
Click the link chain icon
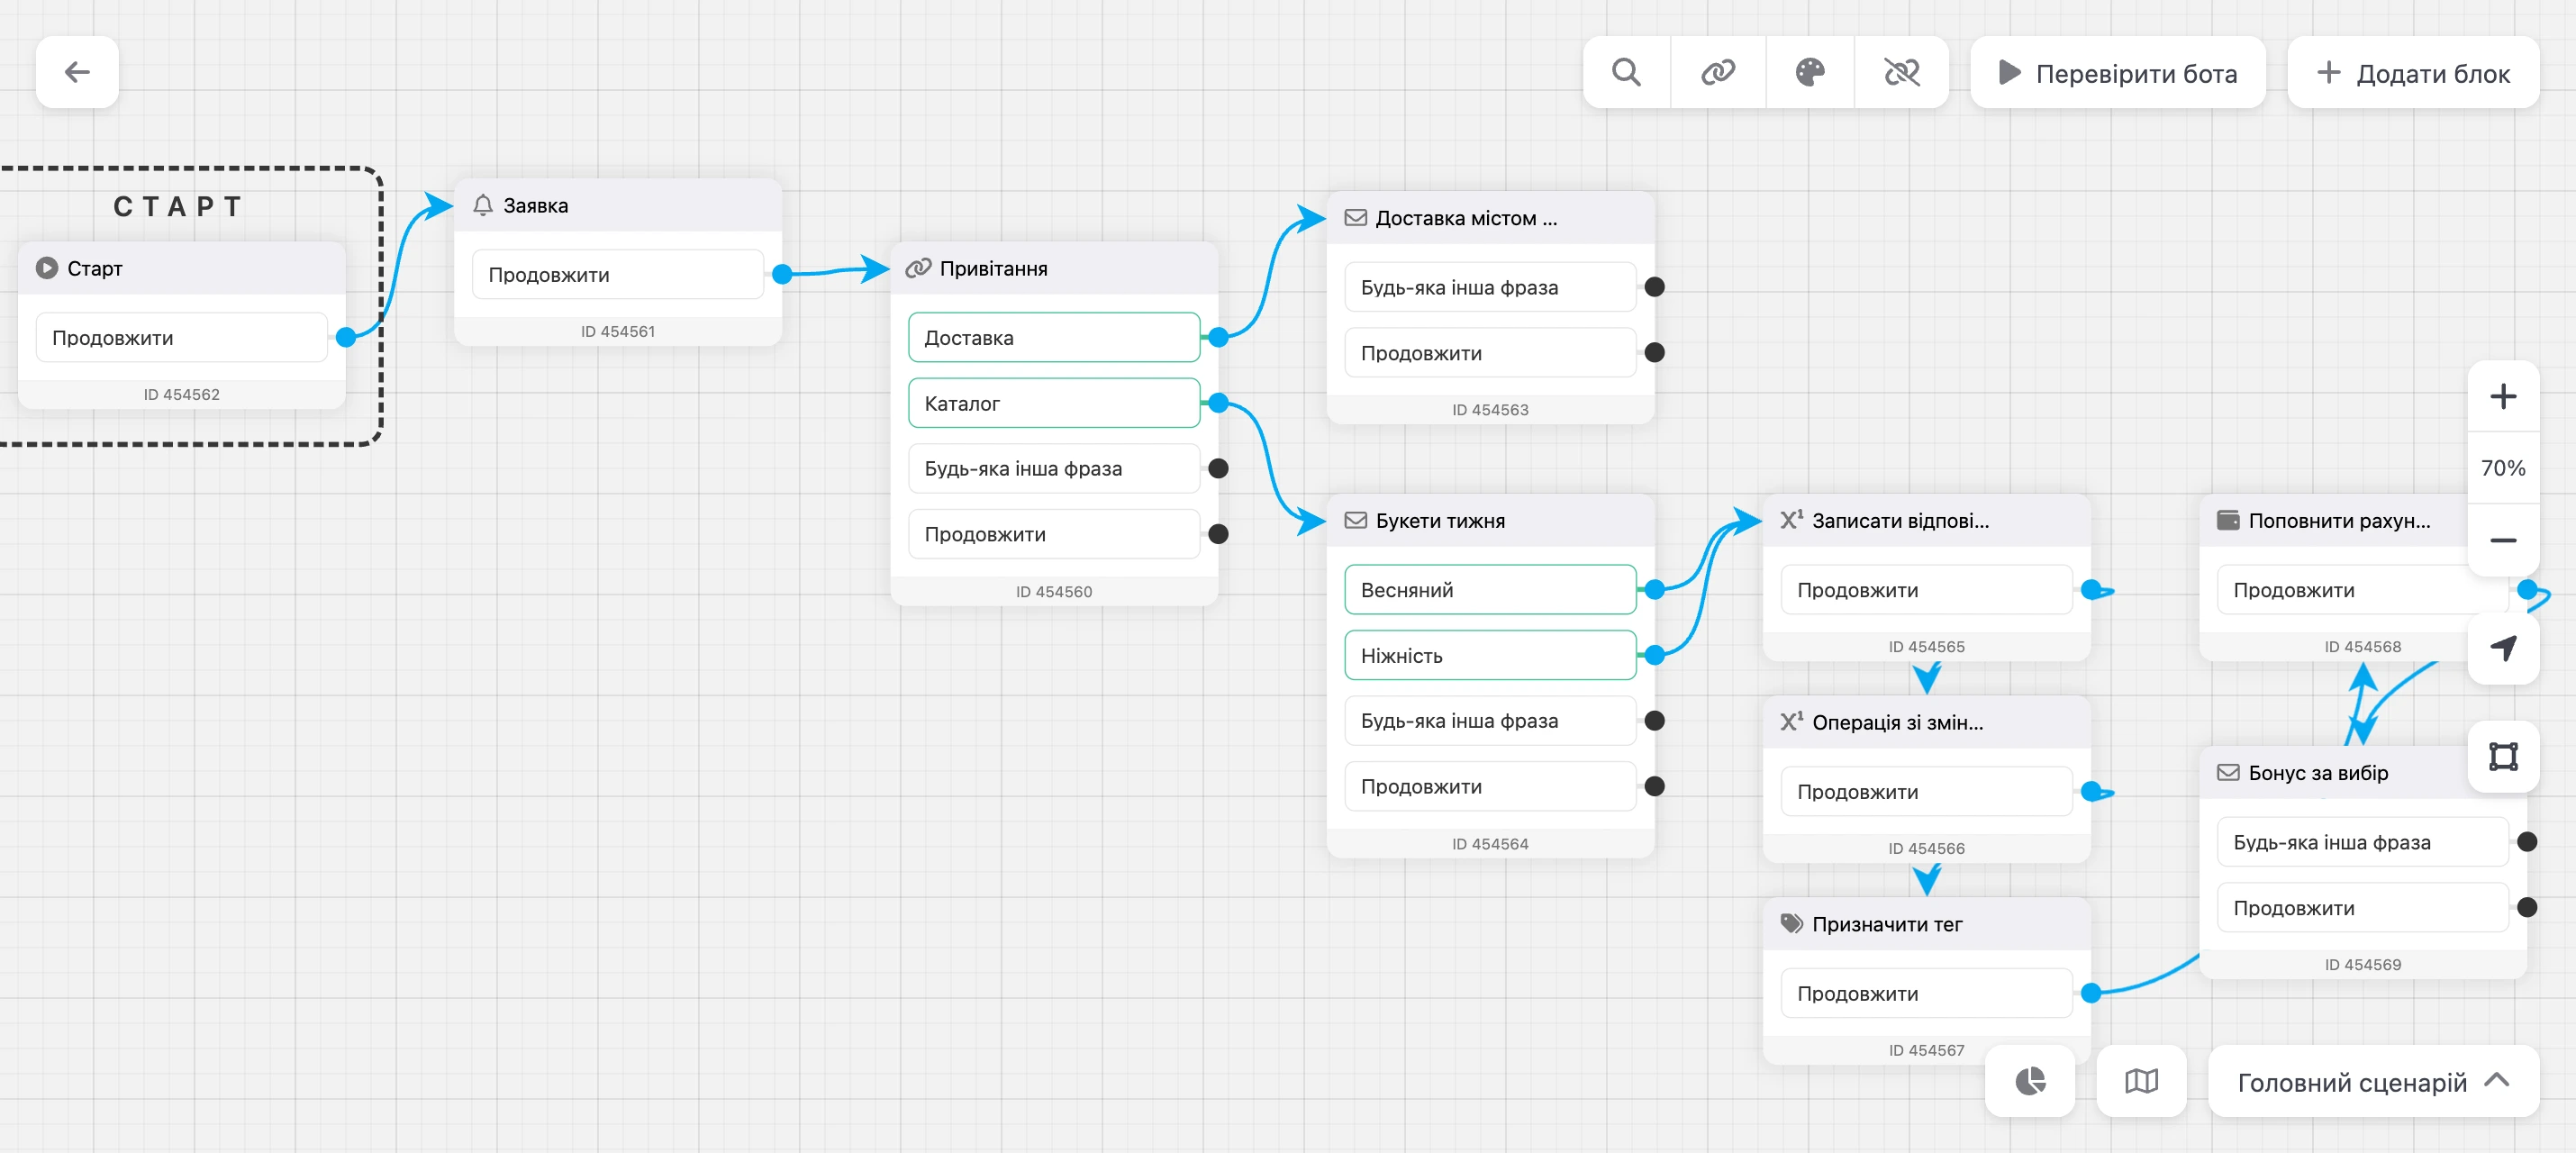tap(1718, 72)
